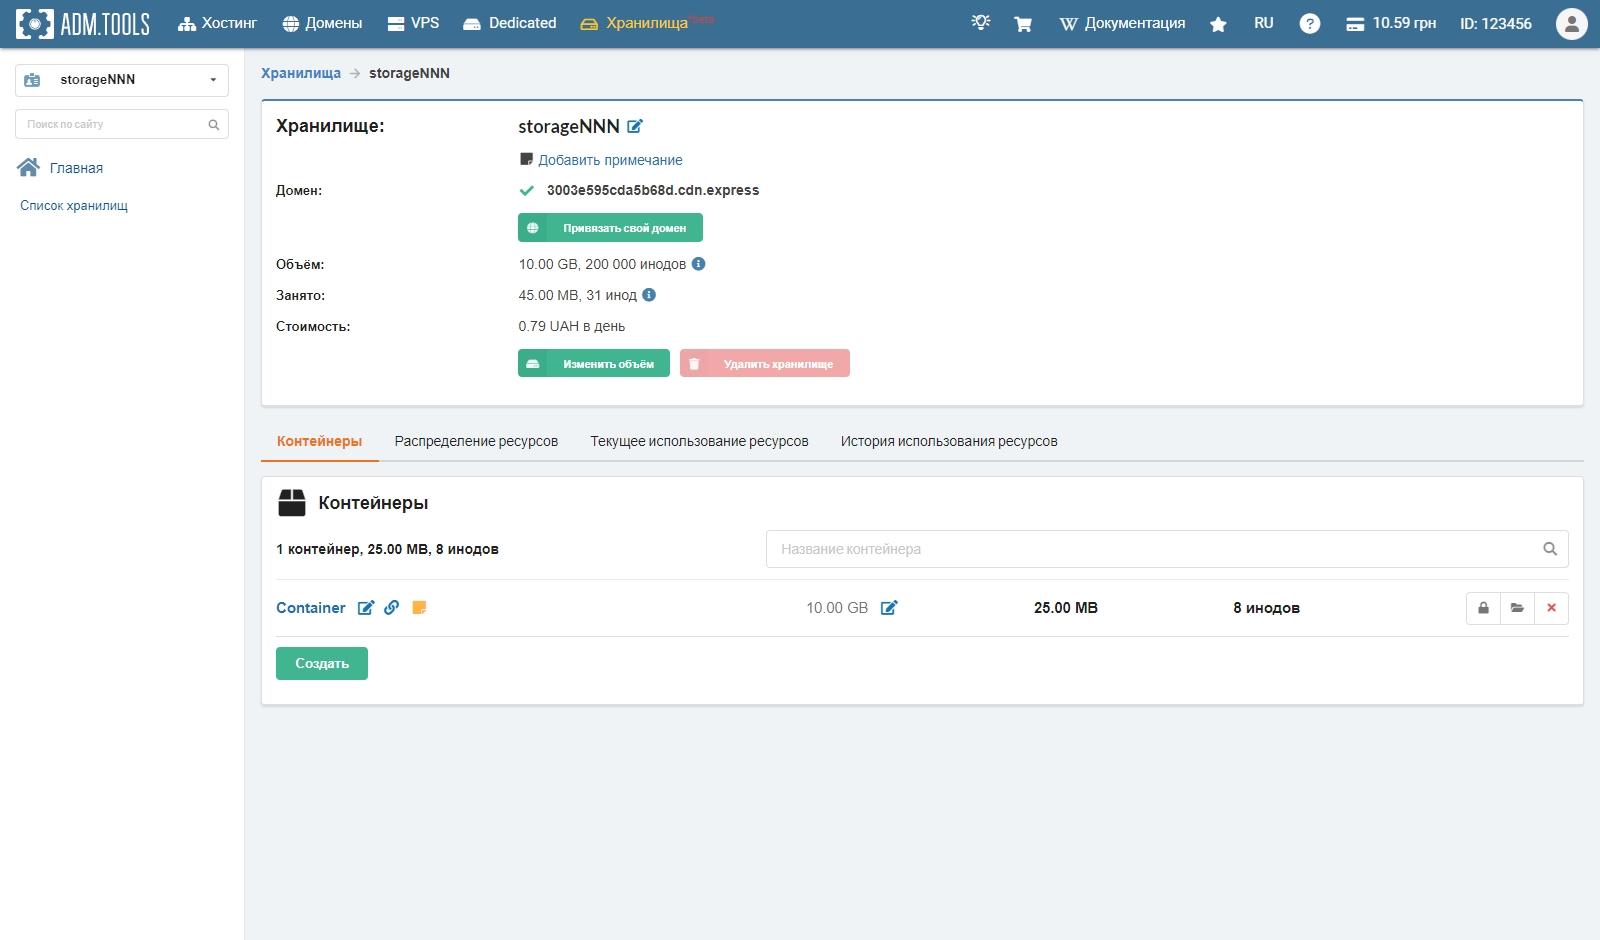Click the sidebar home icon
1600x940 pixels.
coord(29,167)
